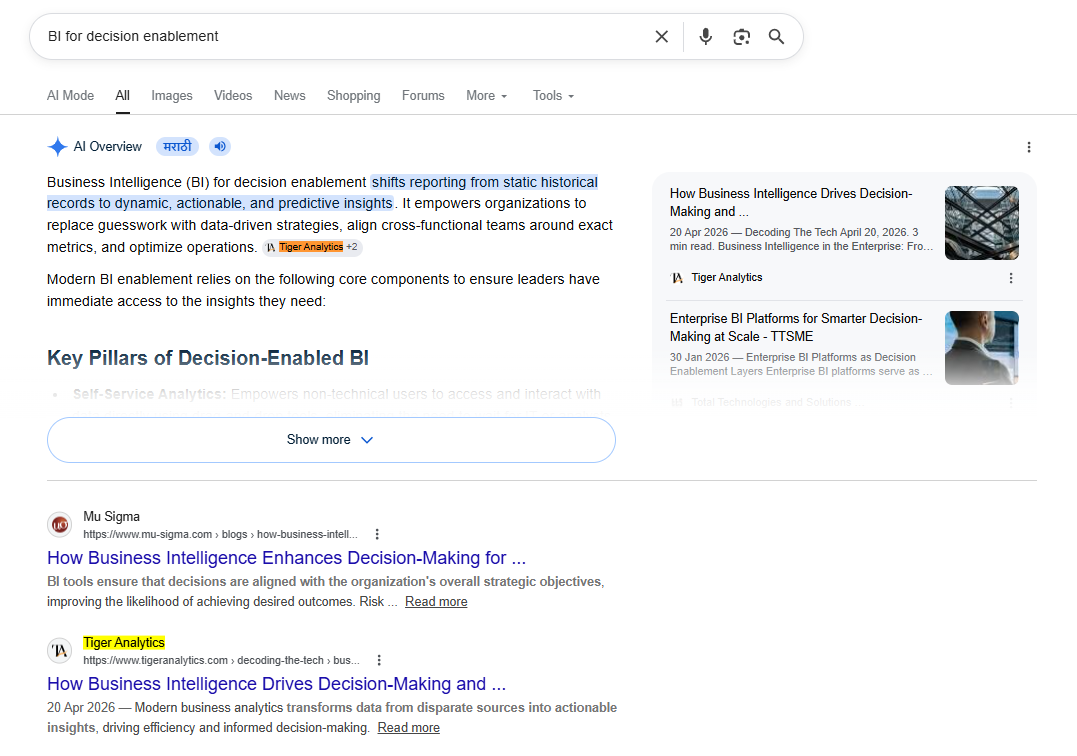This screenshot has height=756, width=1077.
Task: Open 'How Business Intelligence Drives Decision-Making' source card title
Action: 791,203
